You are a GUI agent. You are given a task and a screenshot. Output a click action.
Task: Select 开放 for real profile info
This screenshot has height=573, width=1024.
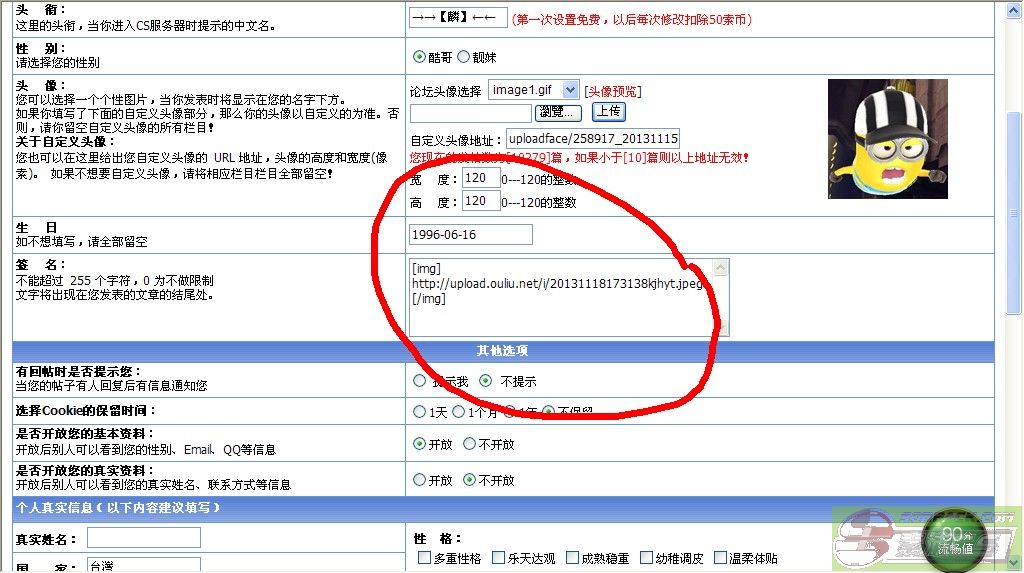(420, 480)
